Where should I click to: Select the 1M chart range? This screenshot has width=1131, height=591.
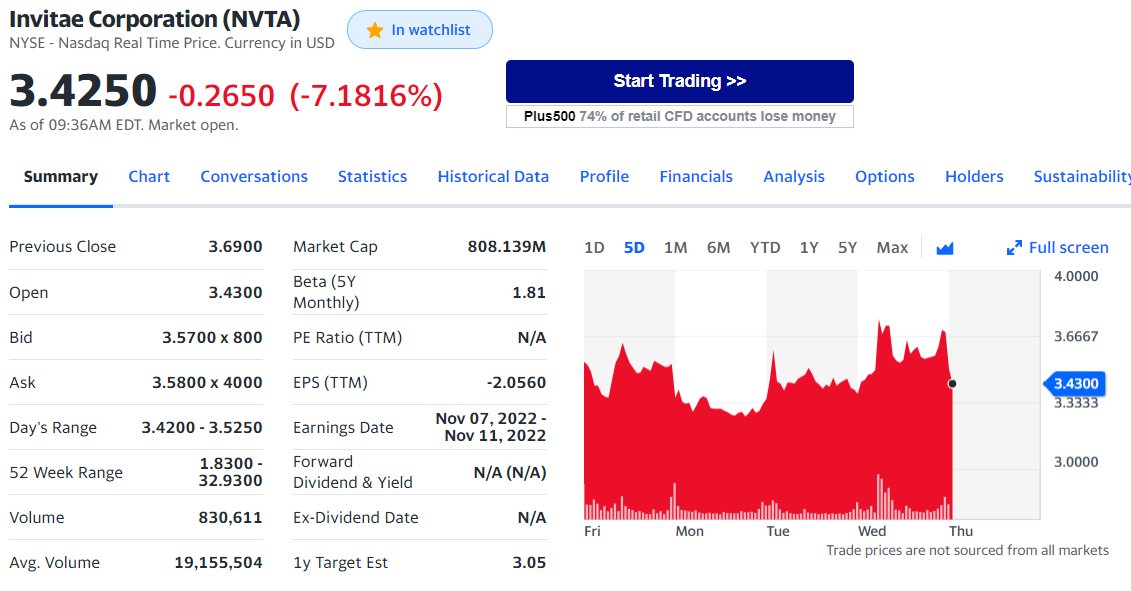(x=675, y=248)
